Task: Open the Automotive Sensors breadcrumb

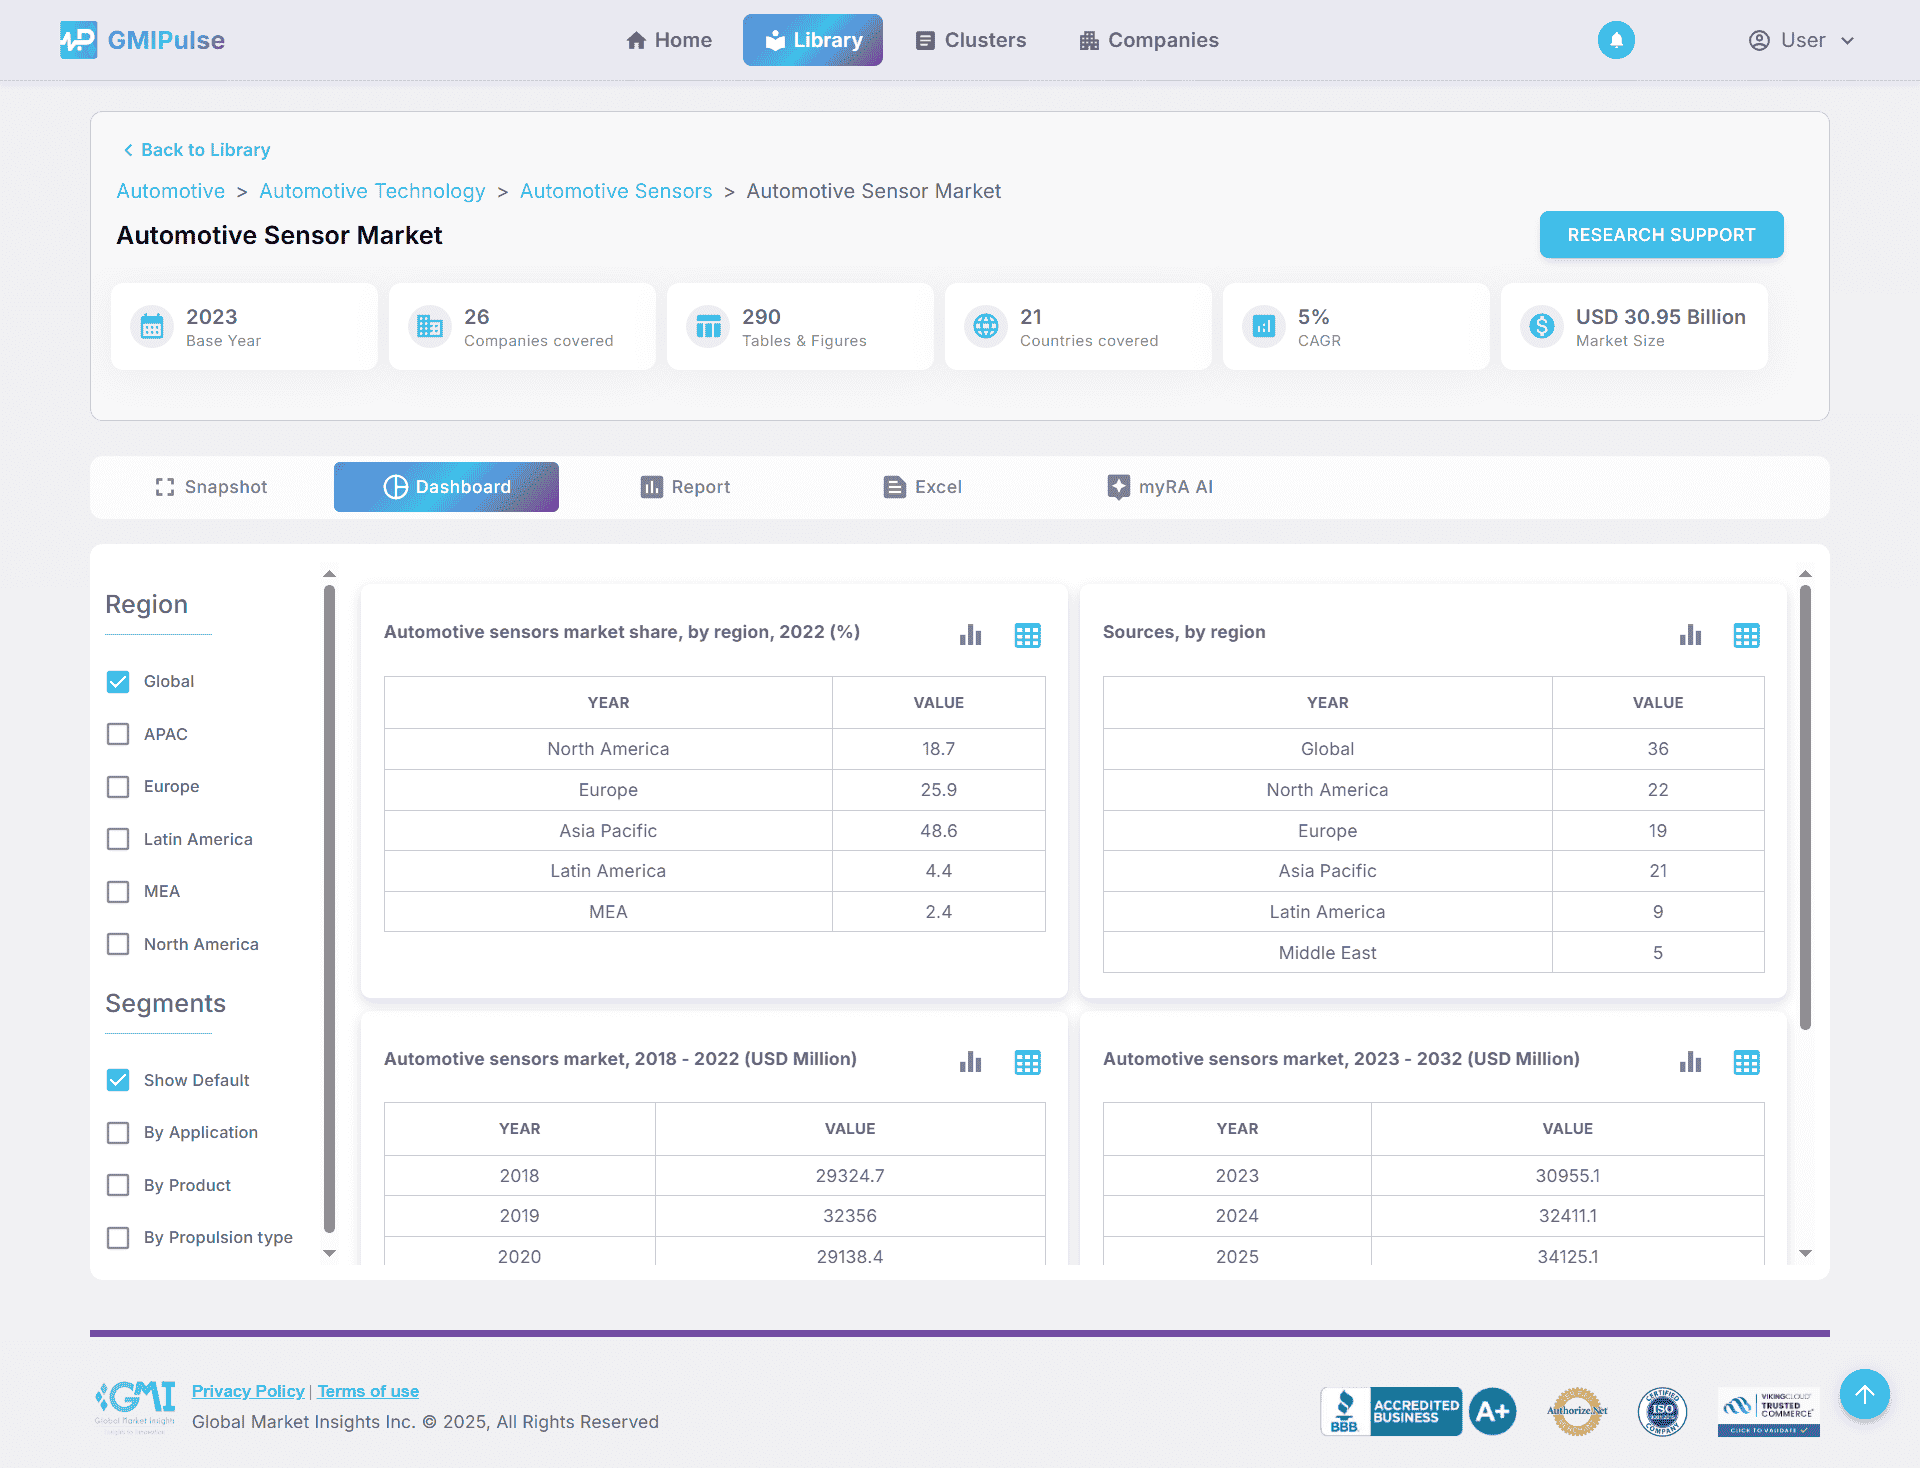Action: click(x=616, y=191)
